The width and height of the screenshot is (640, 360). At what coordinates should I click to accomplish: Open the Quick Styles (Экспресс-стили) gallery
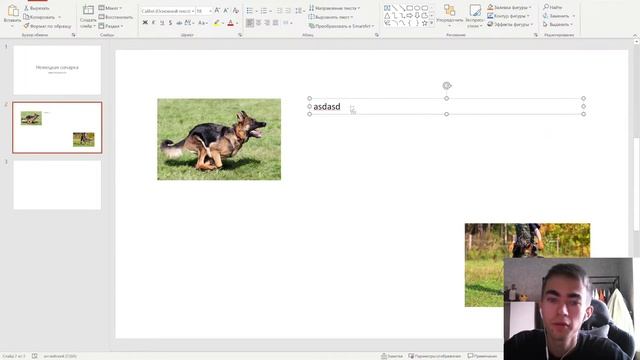474,16
